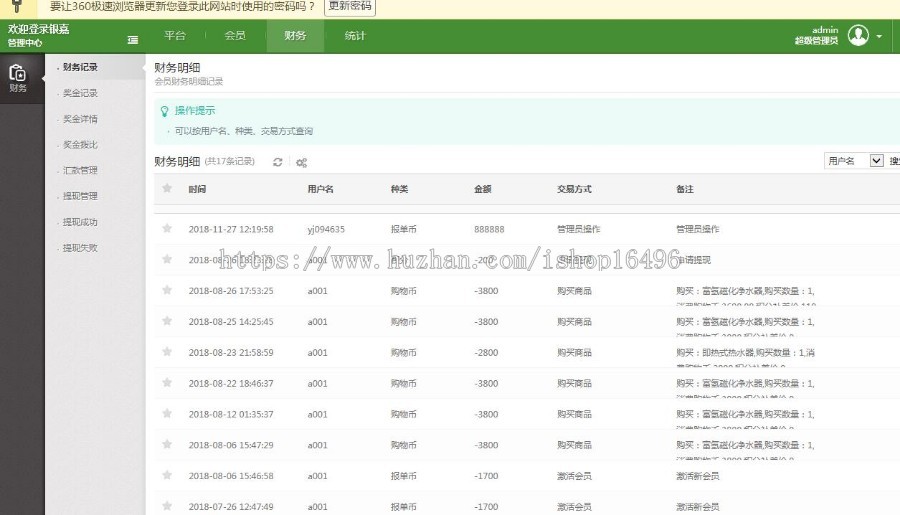The height and width of the screenshot is (515, 900).
Task: Select 奖金详情 in the sidebar
Action: pos(80,119)
